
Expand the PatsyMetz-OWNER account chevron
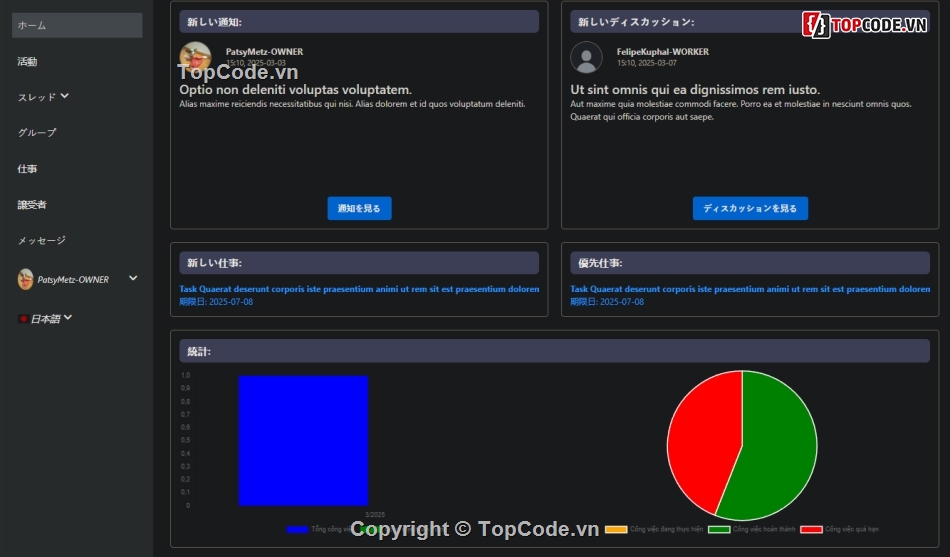(133, 278)
